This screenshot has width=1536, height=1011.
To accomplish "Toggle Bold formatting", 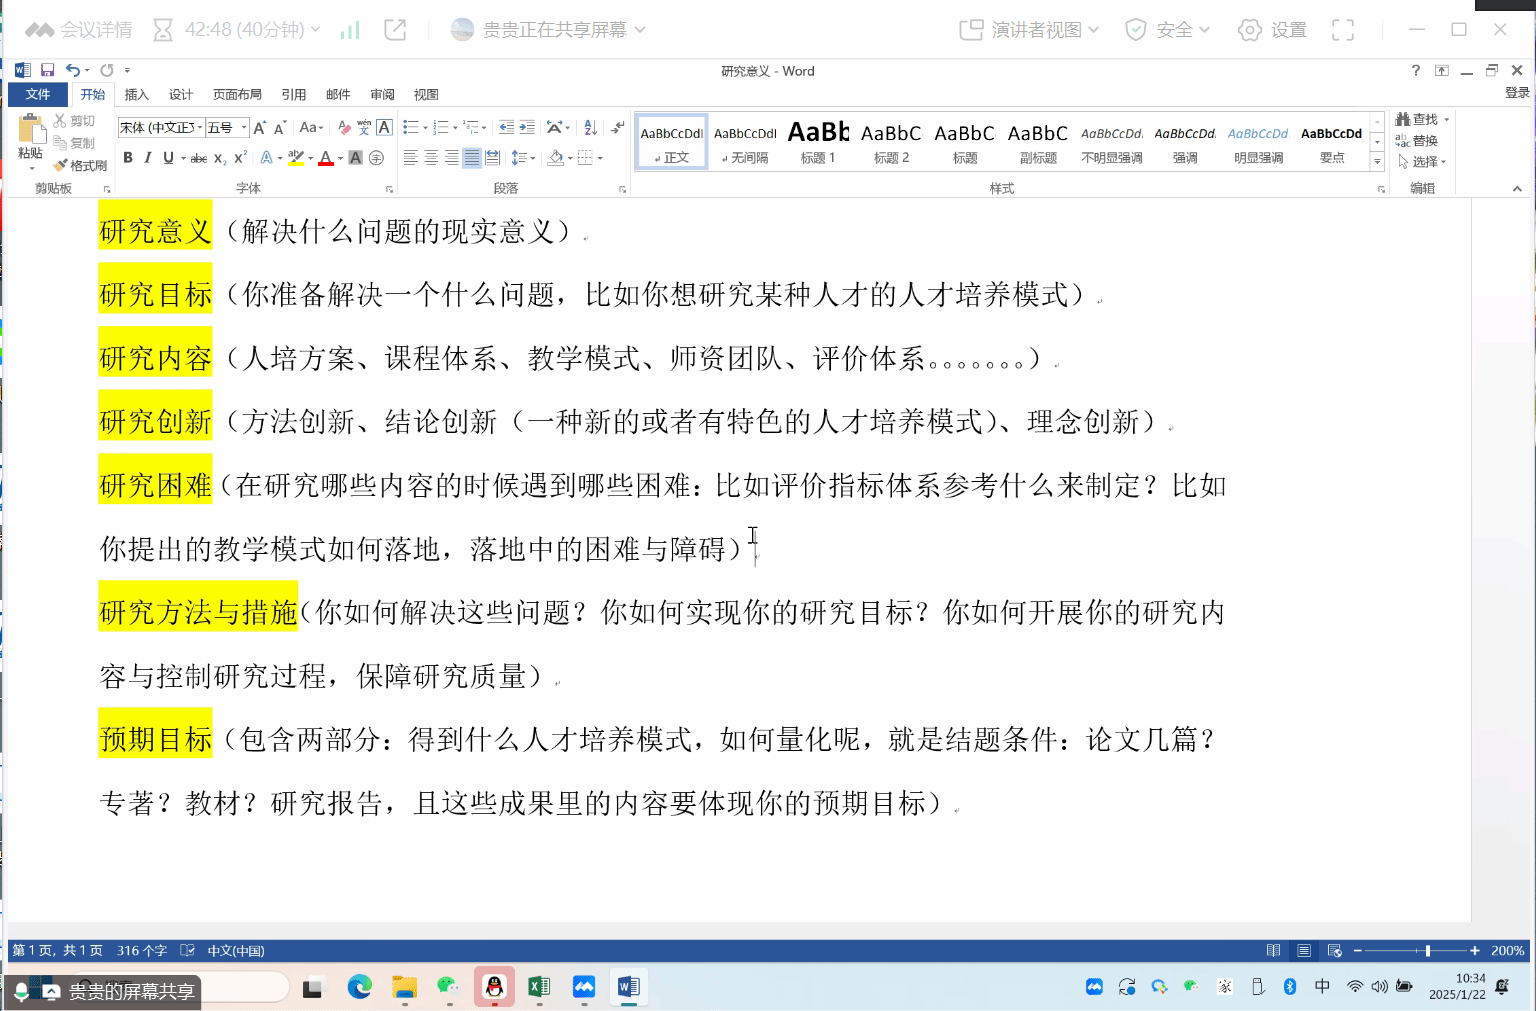I will 128,158.
